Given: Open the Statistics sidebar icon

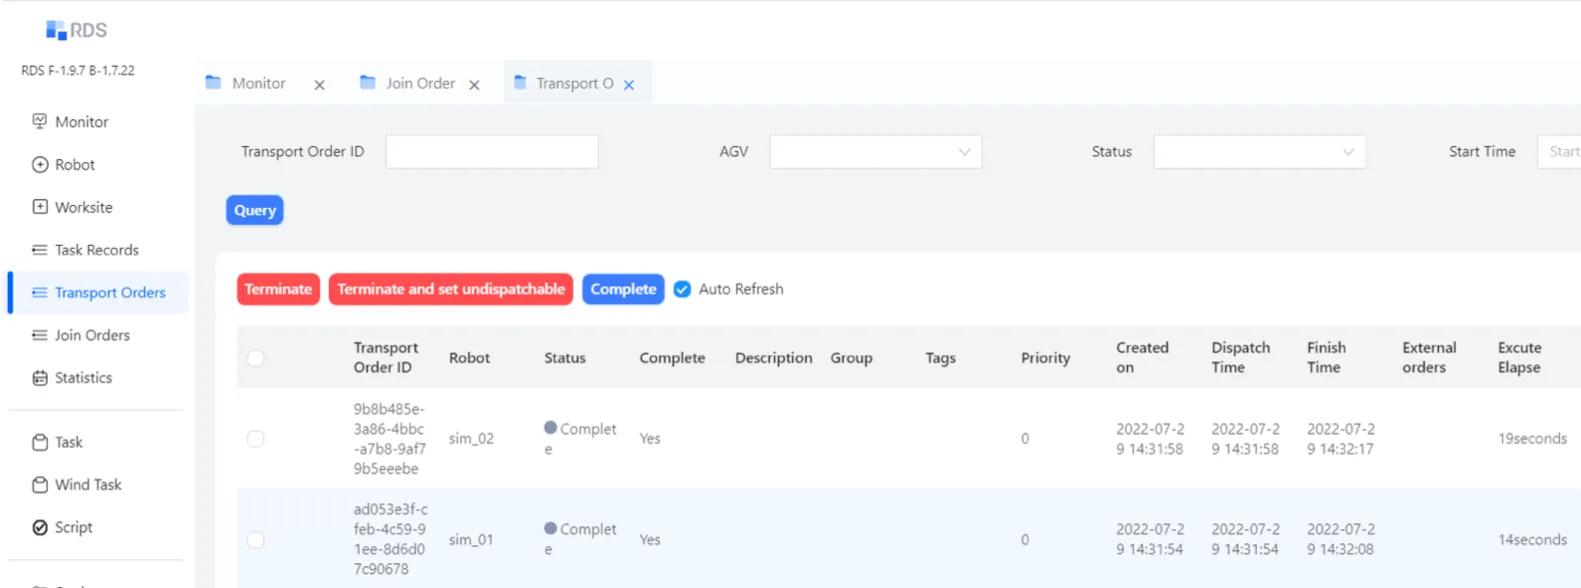Looking at the screenshot, I should pos(40,378).
